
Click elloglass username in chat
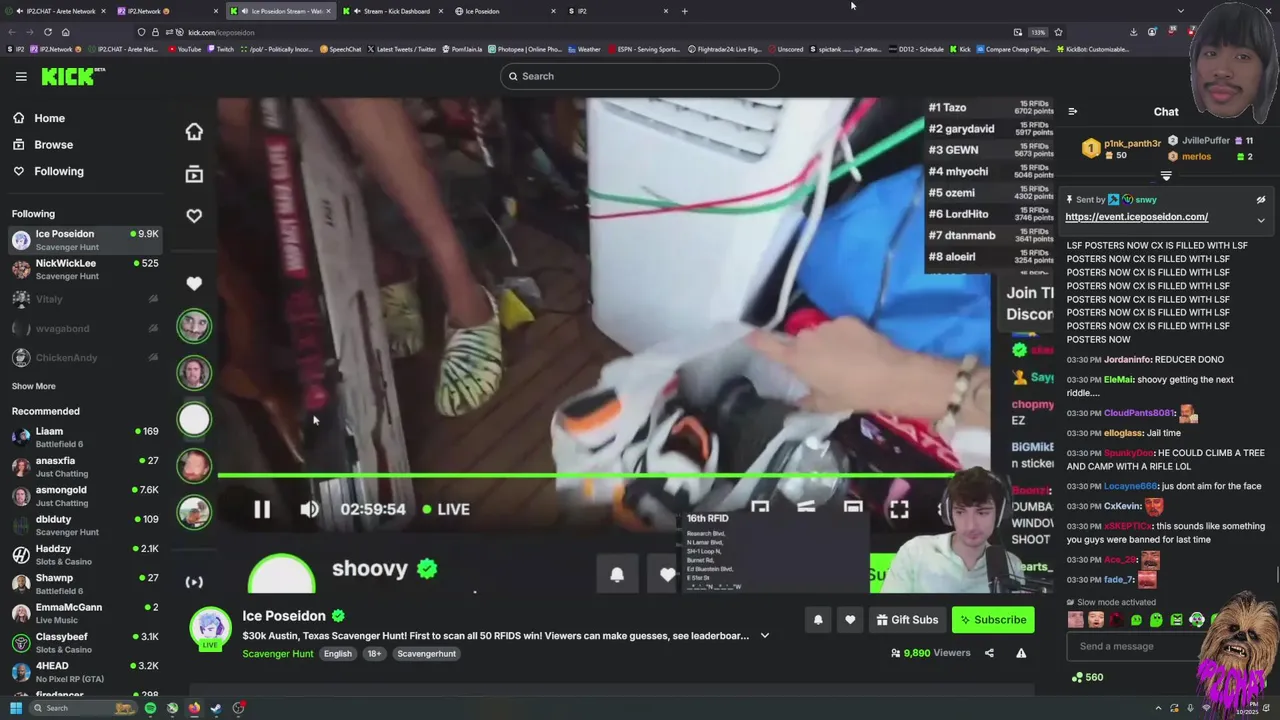1124,433
